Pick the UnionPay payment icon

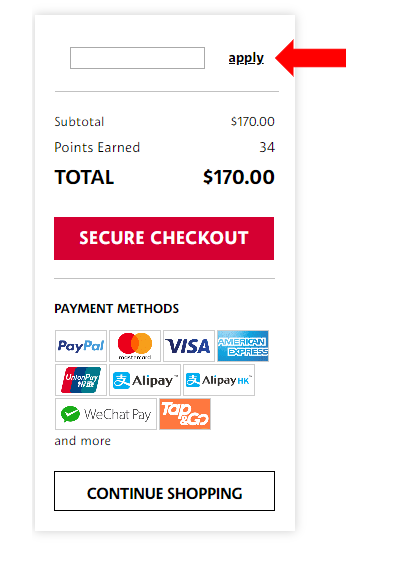point(81,380)
